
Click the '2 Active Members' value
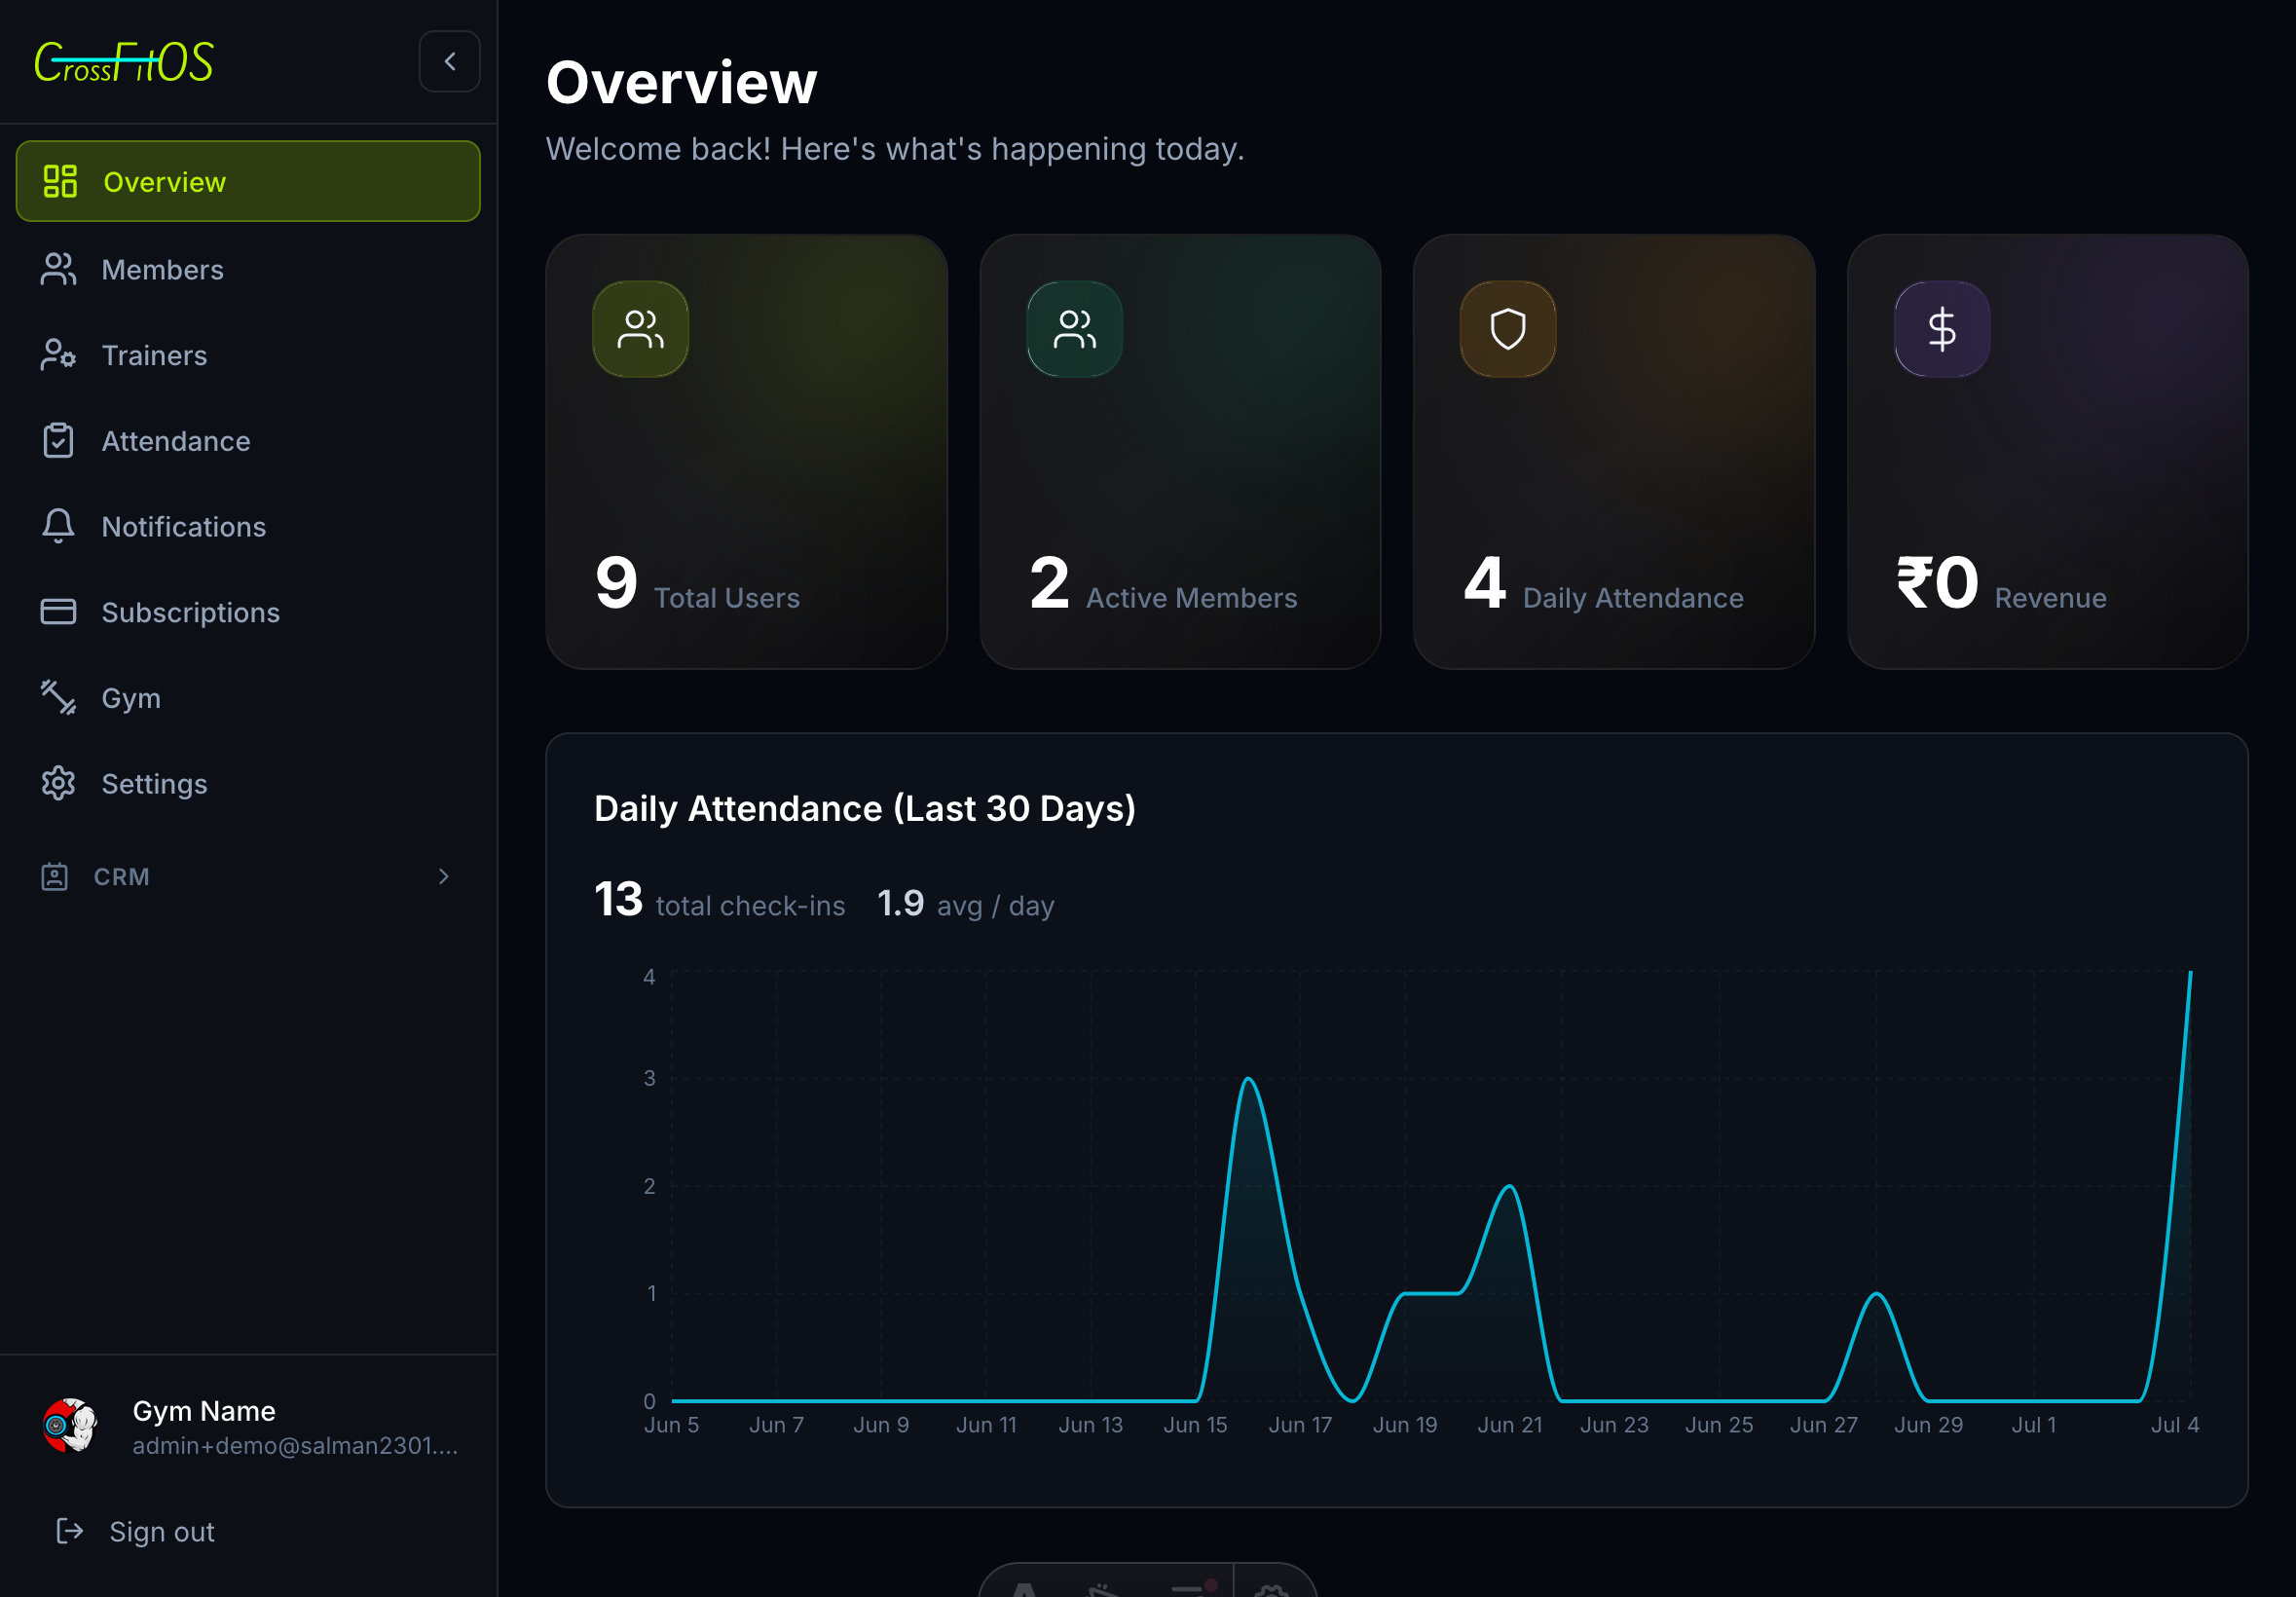[1163, 584]
